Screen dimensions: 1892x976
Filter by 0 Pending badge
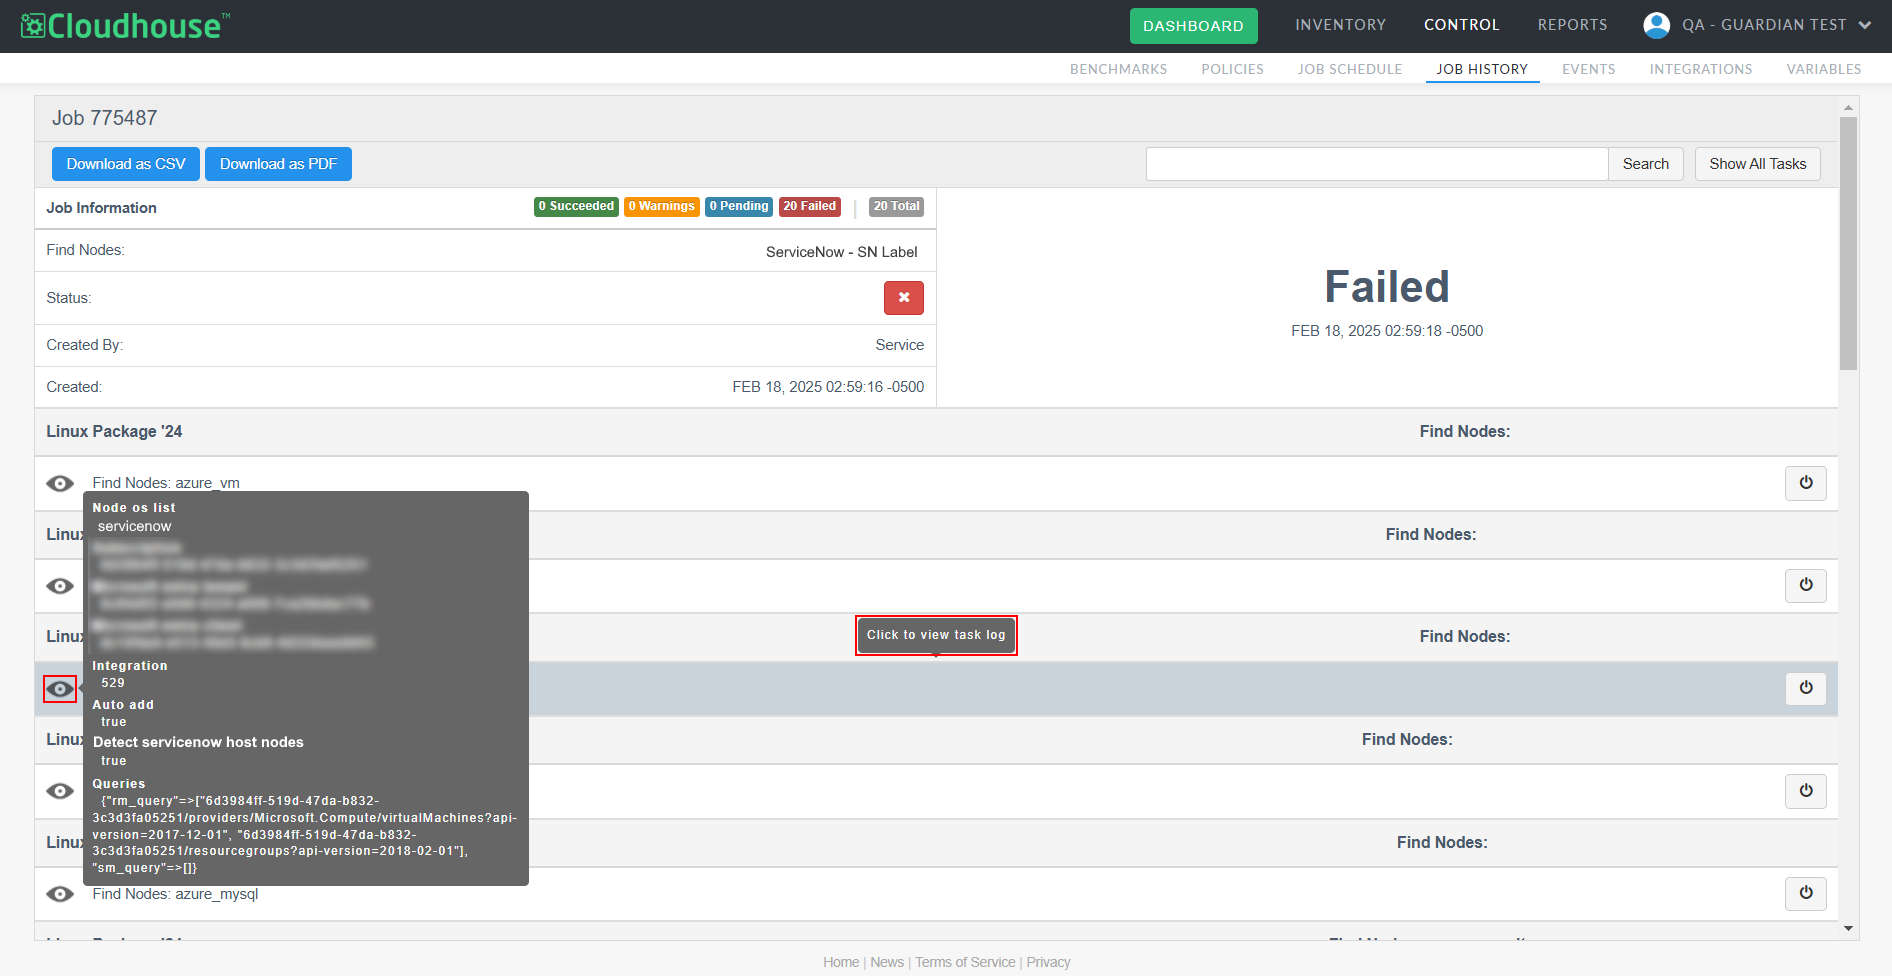point(739,207)
